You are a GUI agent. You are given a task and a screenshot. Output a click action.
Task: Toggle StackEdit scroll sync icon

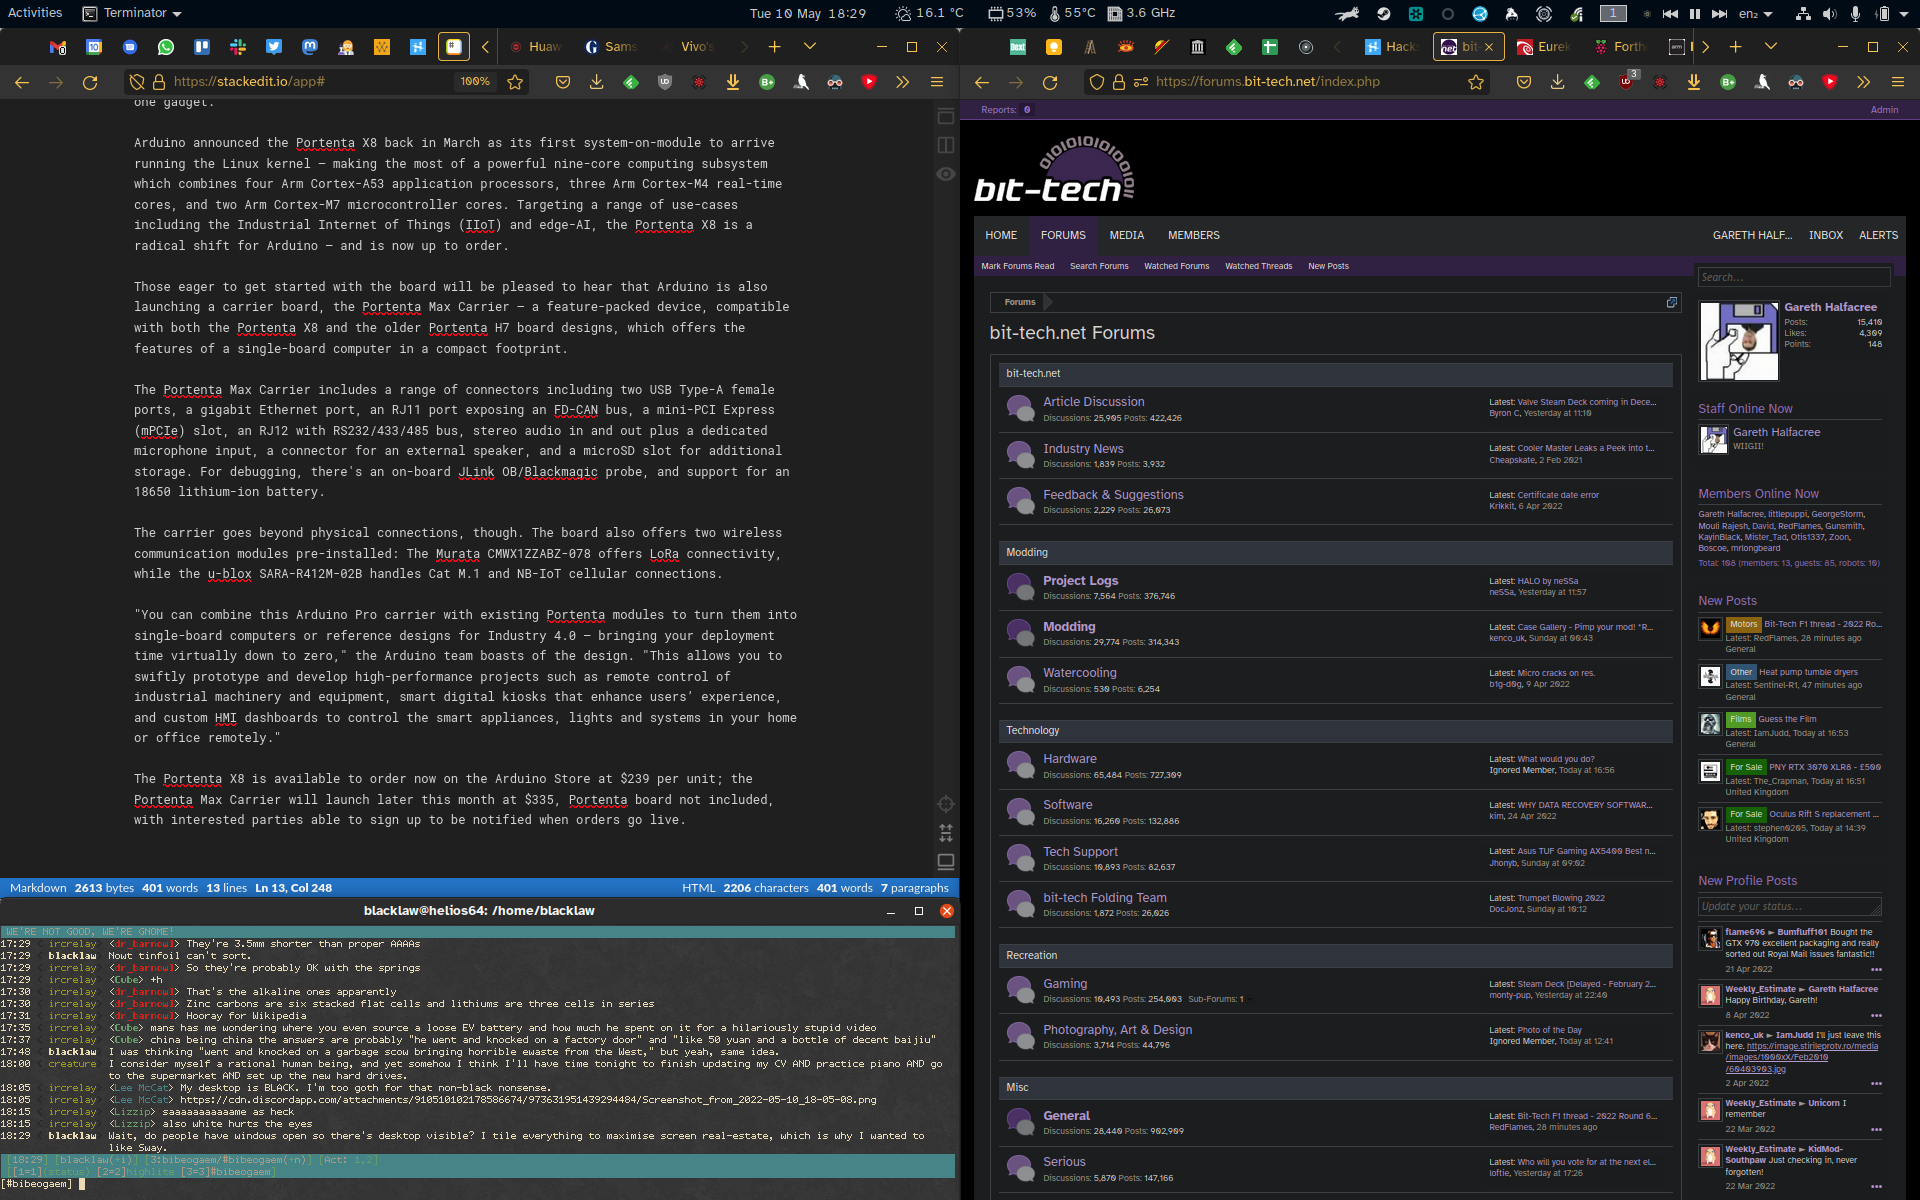pos(945,833)
